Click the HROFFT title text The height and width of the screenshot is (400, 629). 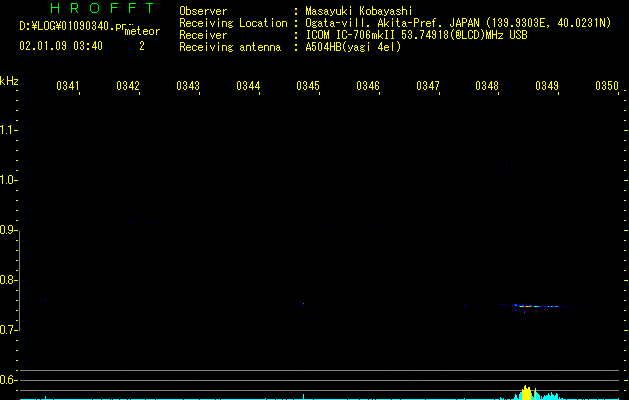pos(102,8)
